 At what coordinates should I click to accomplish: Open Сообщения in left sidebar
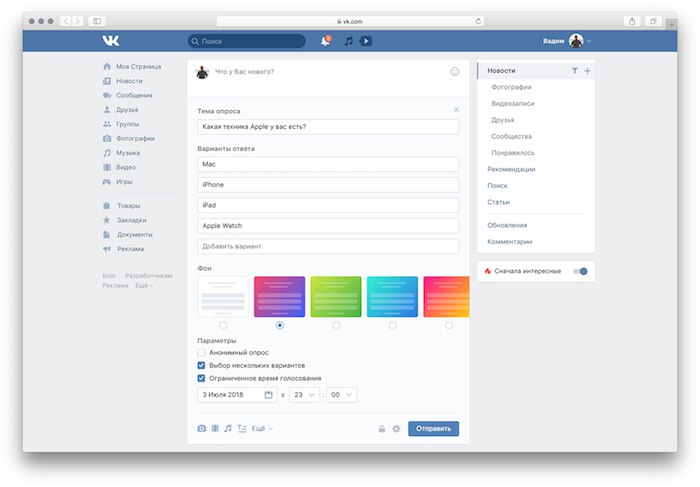tap(128, 95)
